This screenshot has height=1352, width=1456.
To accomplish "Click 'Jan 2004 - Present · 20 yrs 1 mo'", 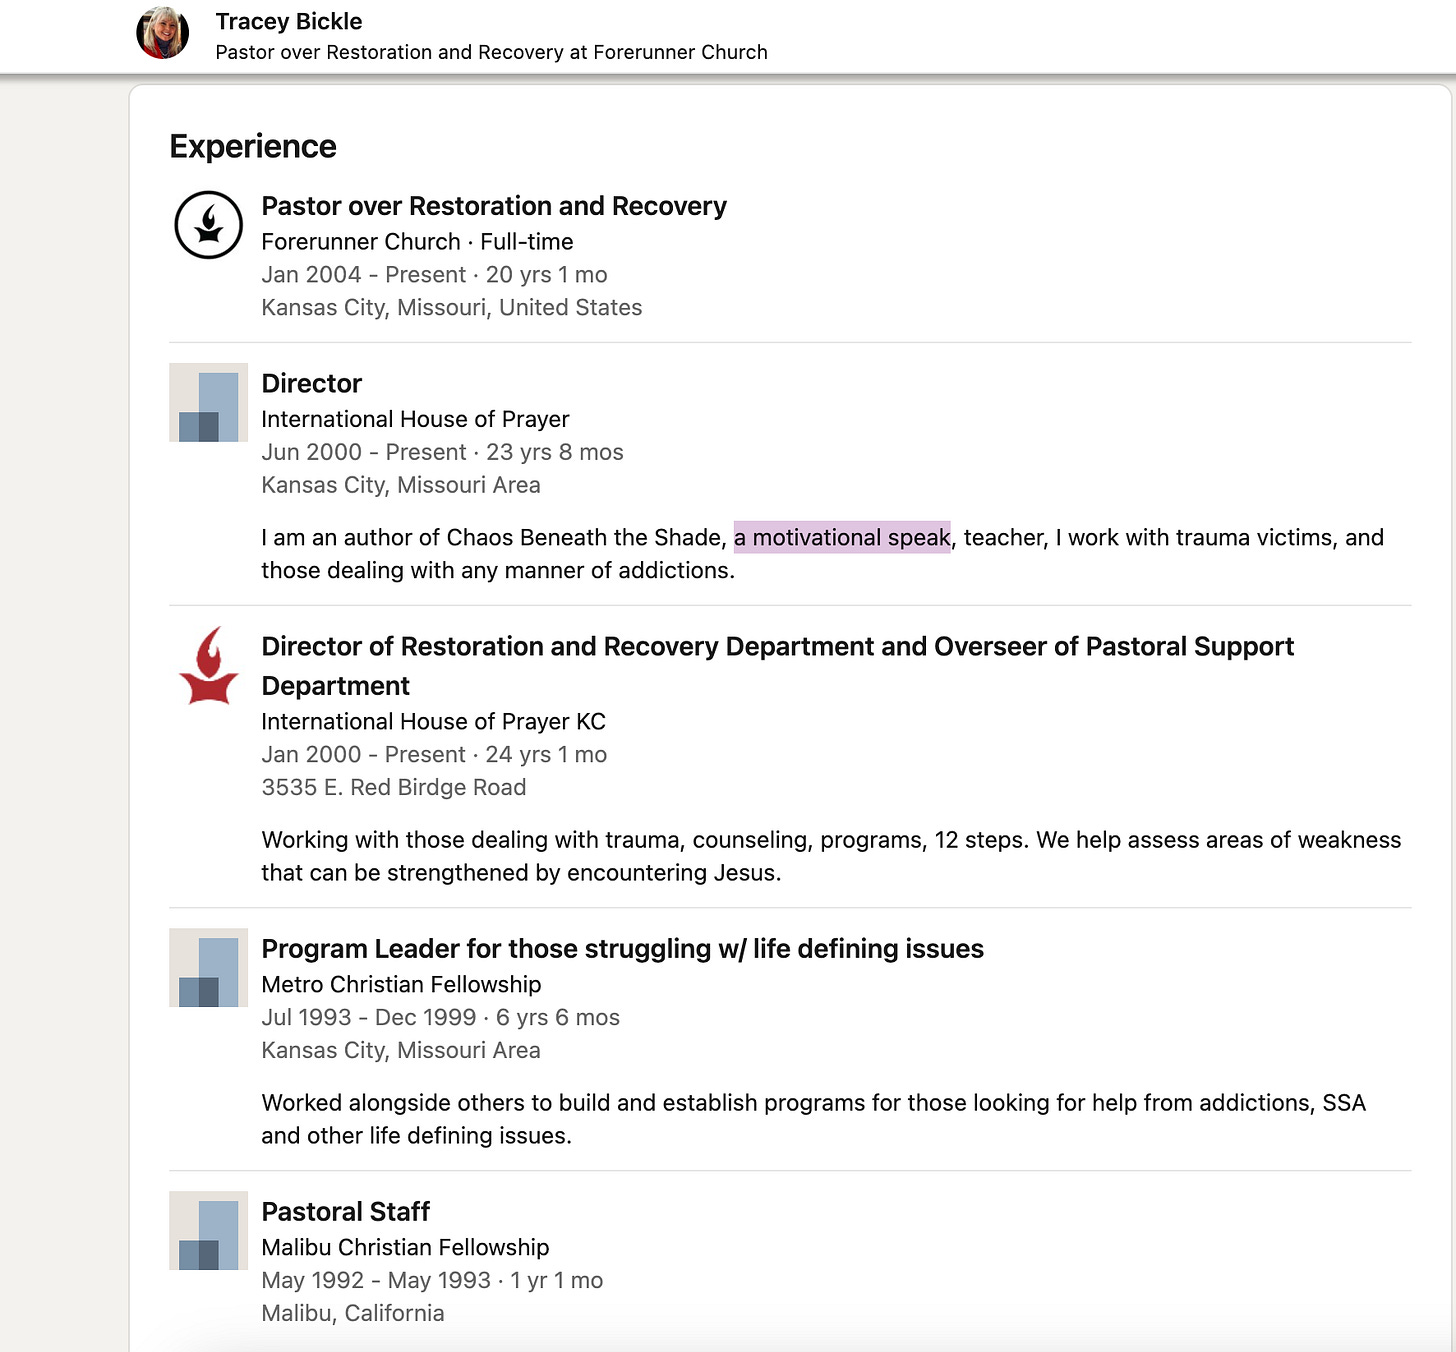I will coord(434,275).
